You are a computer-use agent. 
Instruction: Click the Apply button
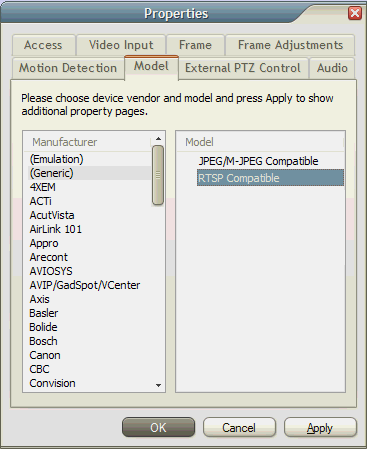coord(320,427)
